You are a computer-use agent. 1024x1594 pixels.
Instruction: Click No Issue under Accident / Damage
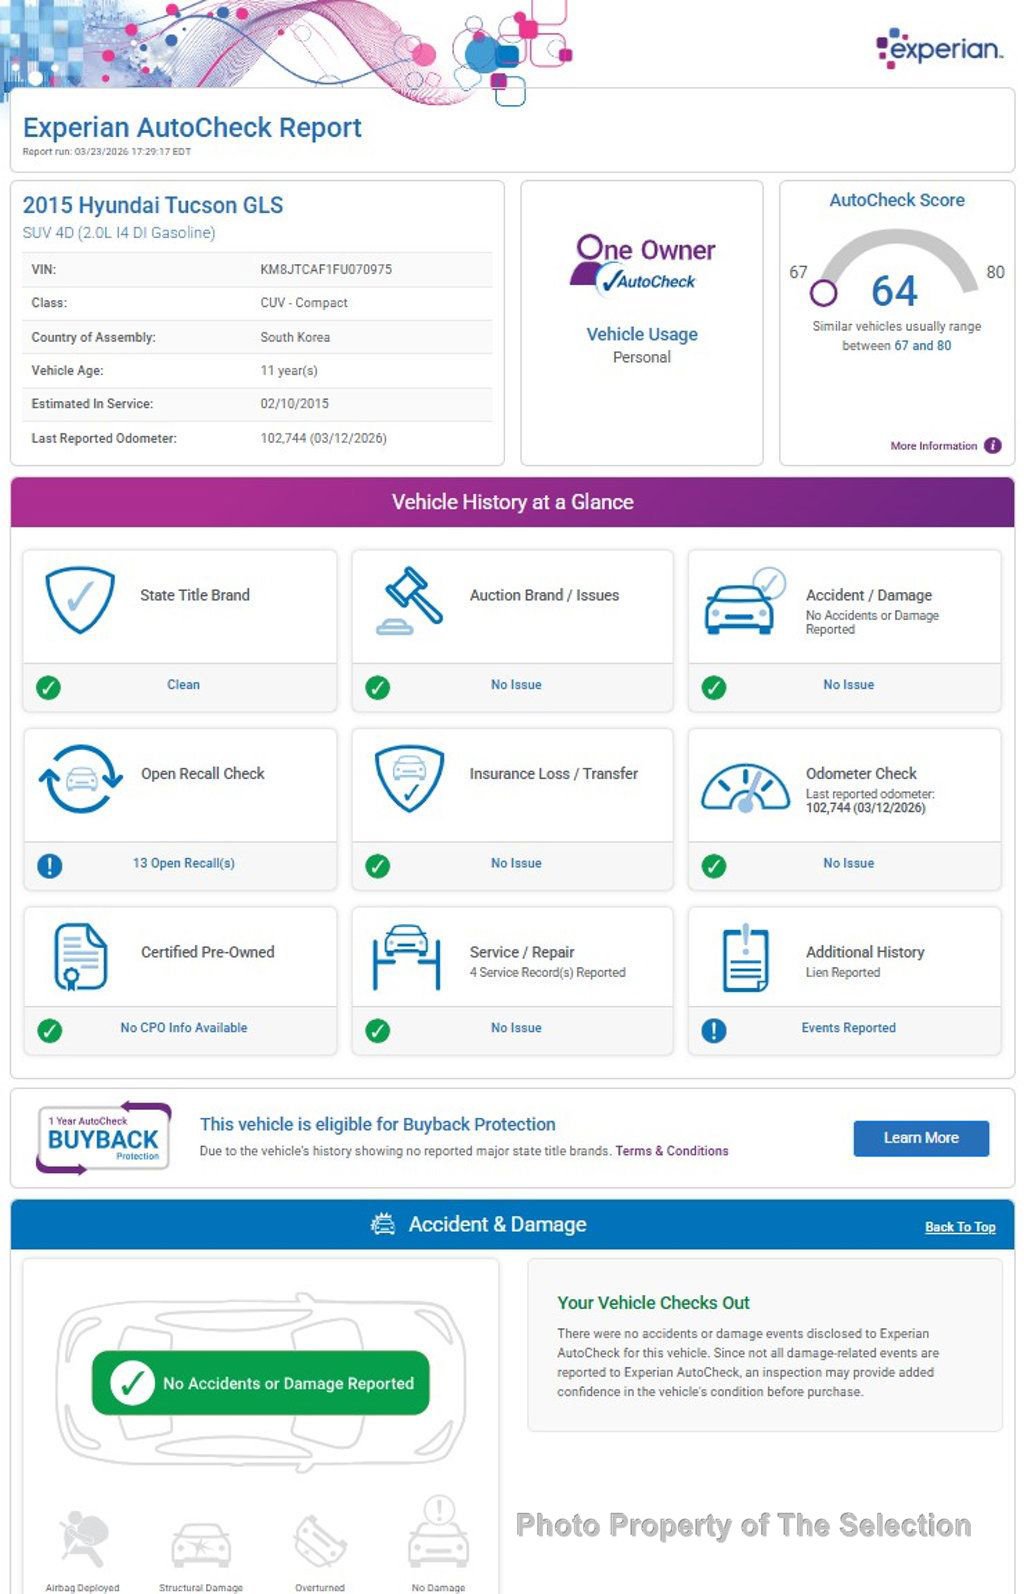pyautogui.click(x=849, y=685)
